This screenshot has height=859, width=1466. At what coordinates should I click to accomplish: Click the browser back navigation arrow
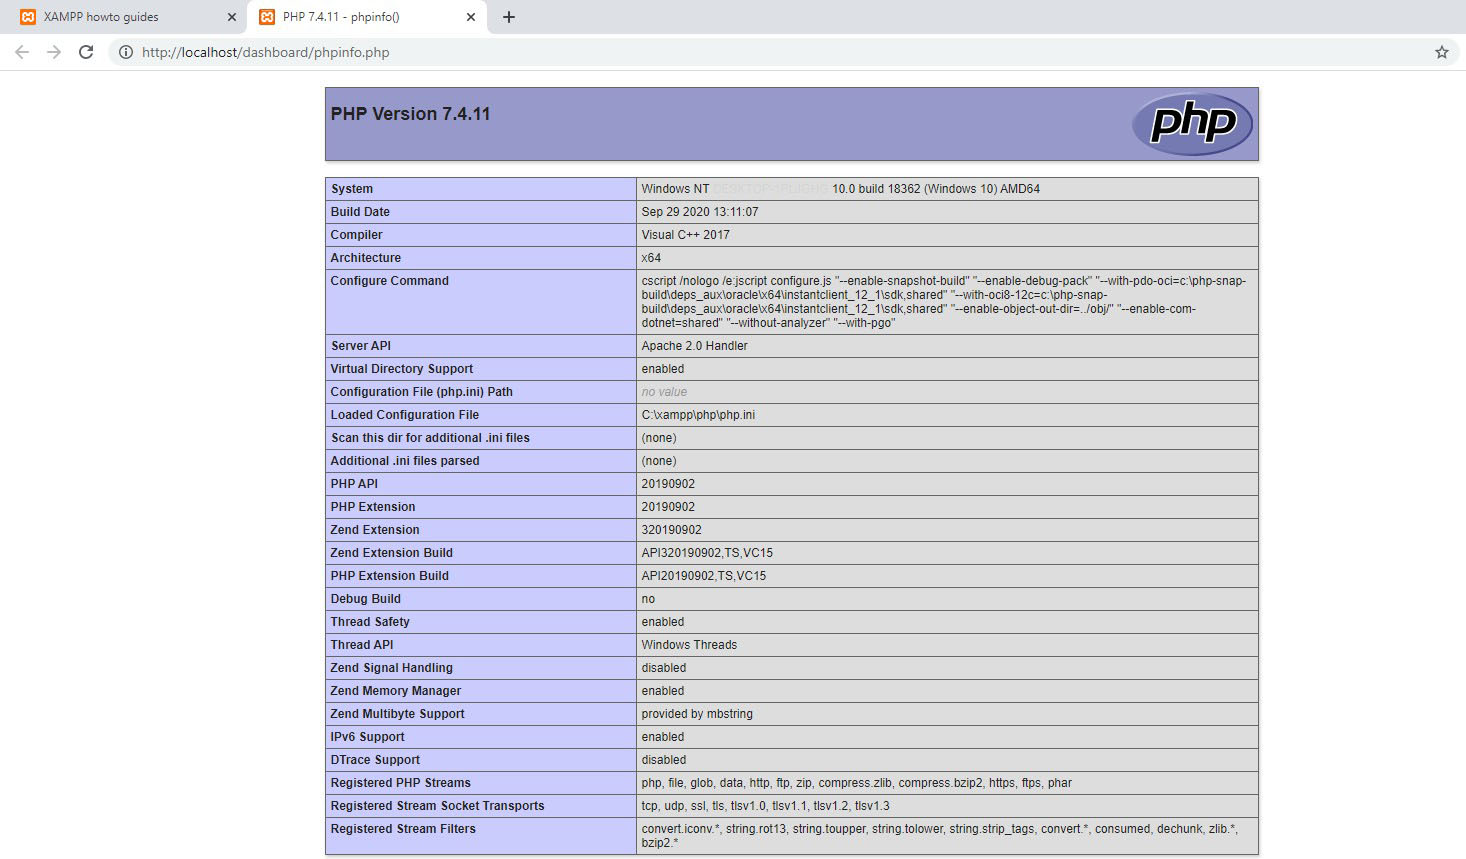21,52
